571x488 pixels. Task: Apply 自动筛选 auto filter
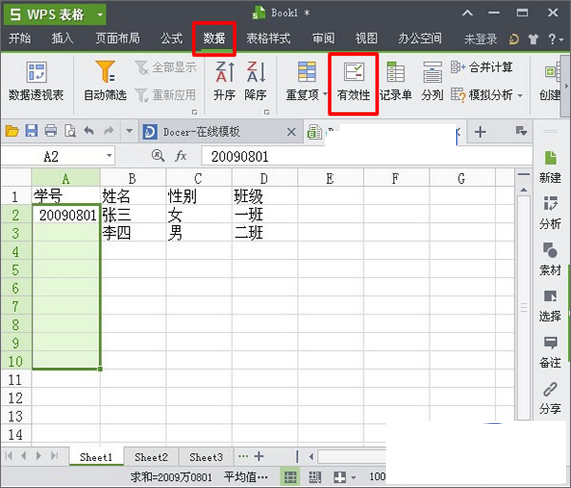(105, 82)
